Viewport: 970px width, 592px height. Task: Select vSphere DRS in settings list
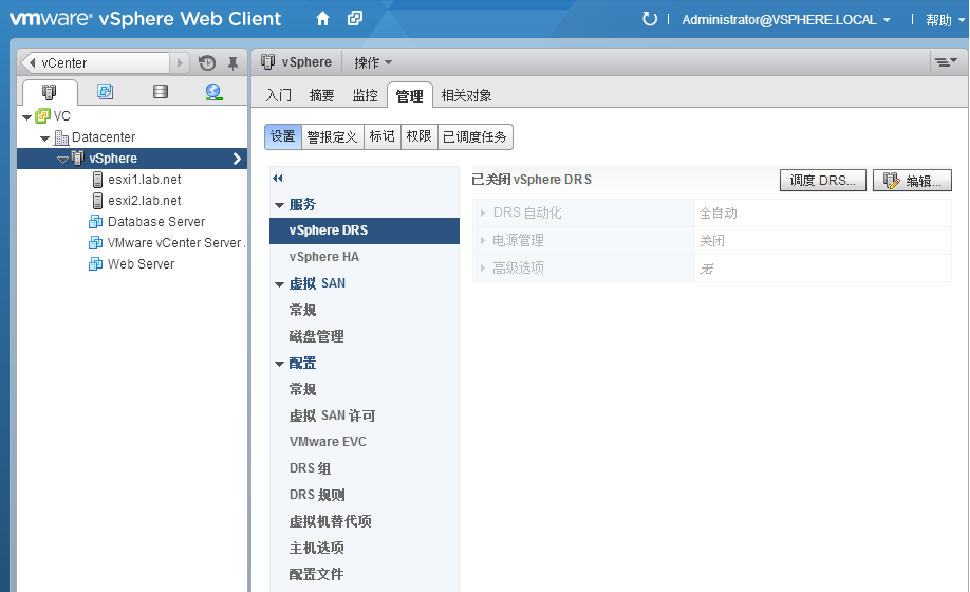coord(364,231)
